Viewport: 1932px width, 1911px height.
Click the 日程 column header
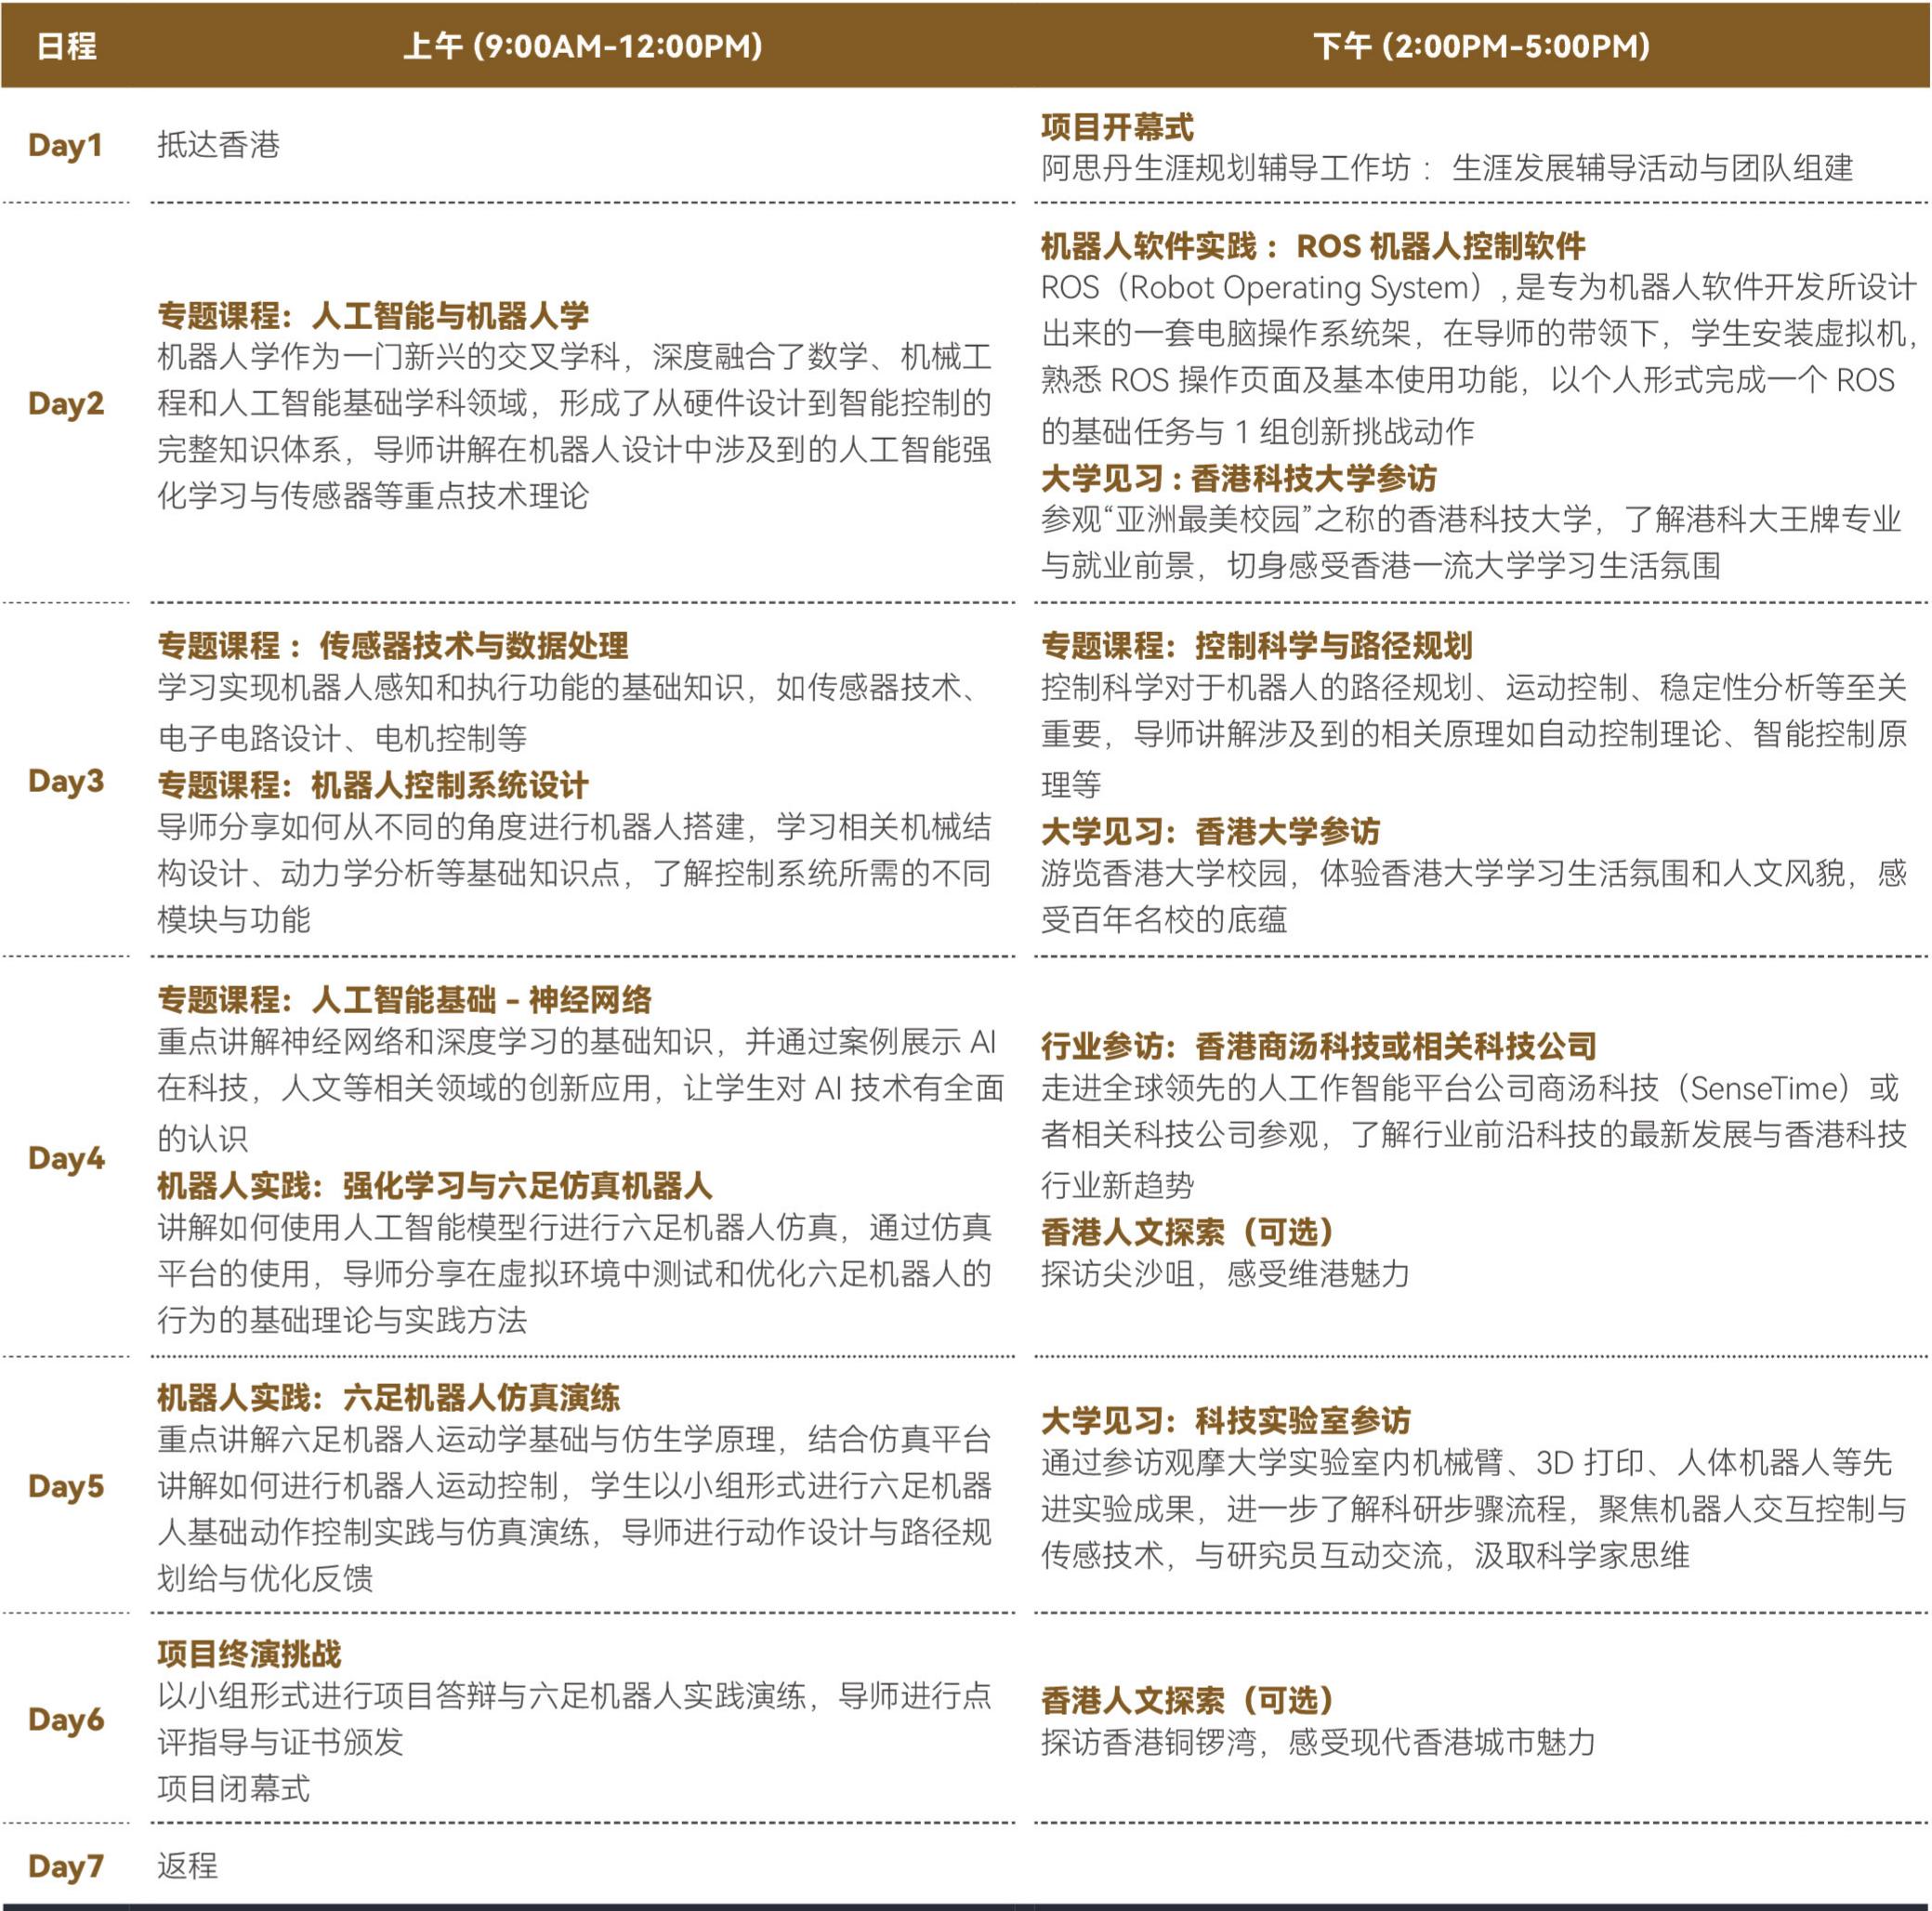click(66, 46)
